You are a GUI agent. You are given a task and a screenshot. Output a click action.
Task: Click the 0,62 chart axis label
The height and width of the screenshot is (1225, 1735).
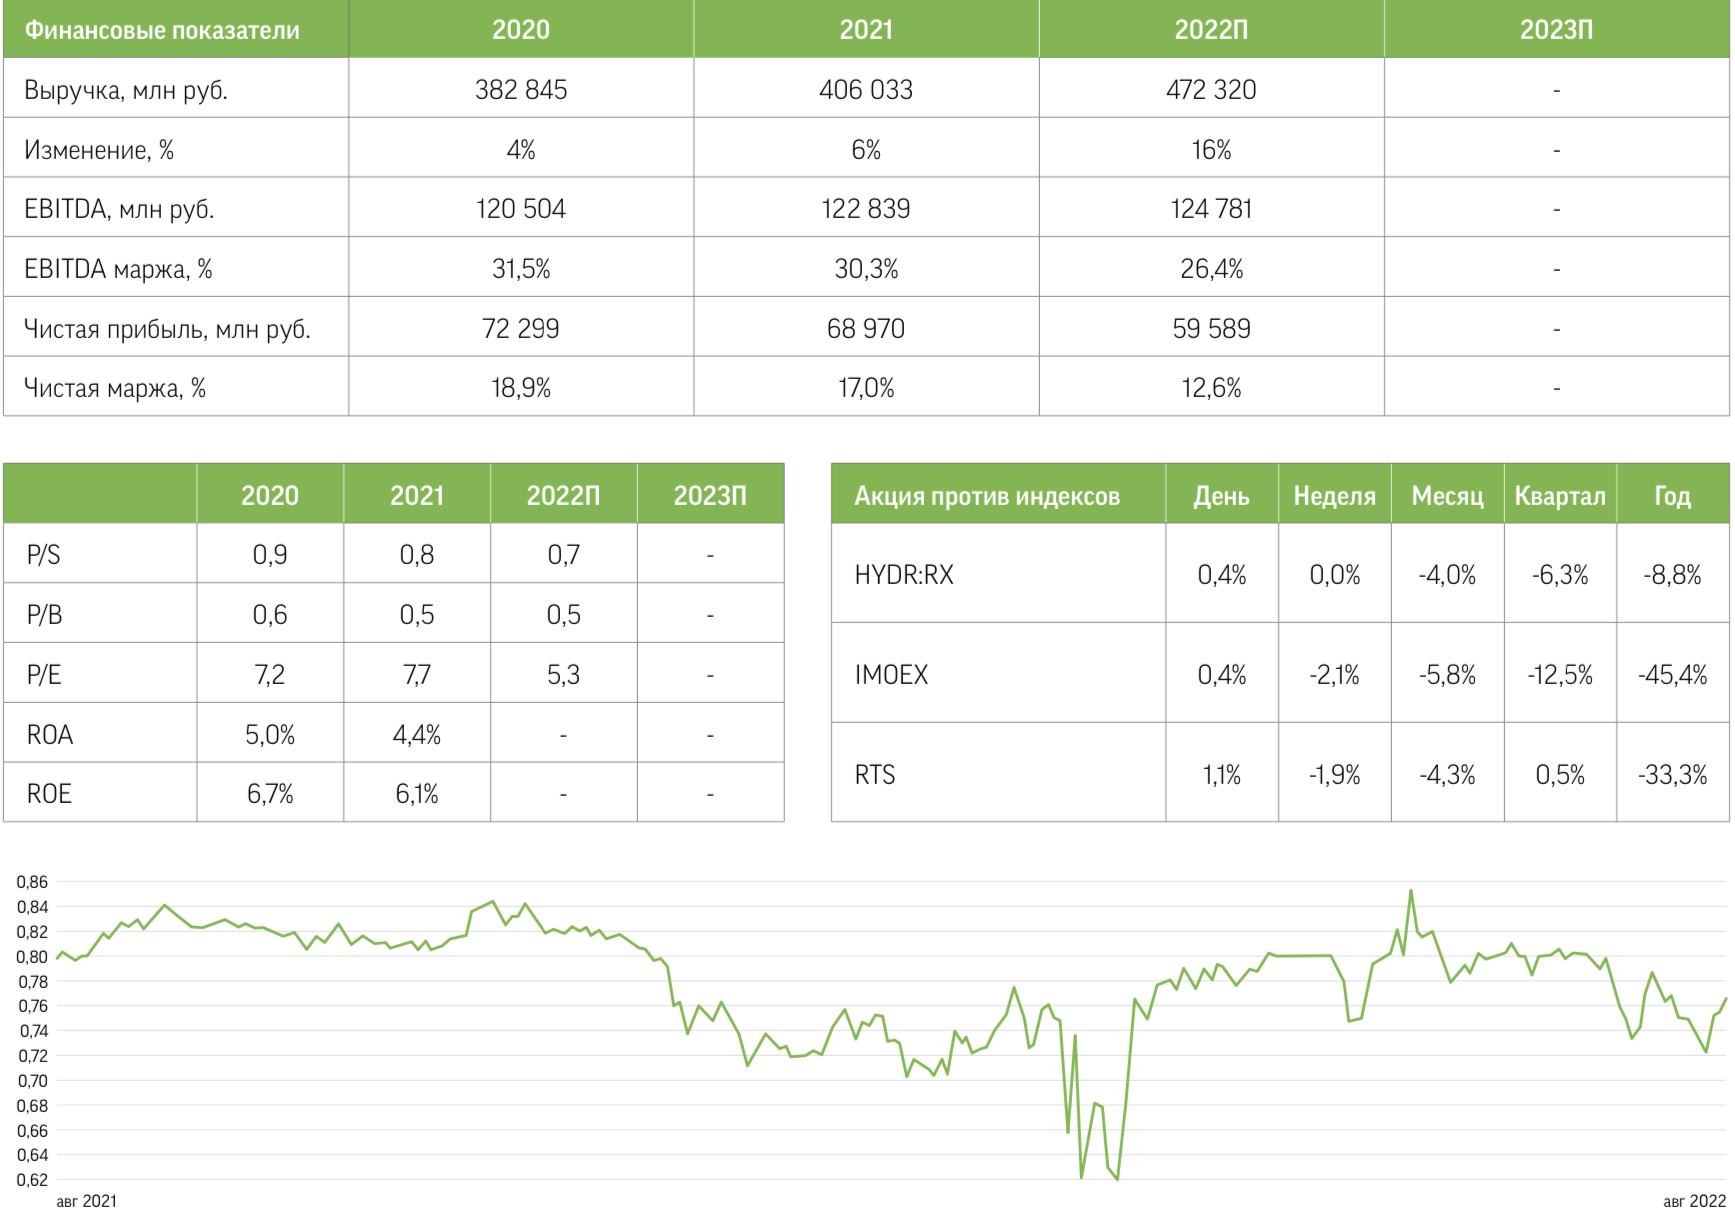[x=32, y=1180]
